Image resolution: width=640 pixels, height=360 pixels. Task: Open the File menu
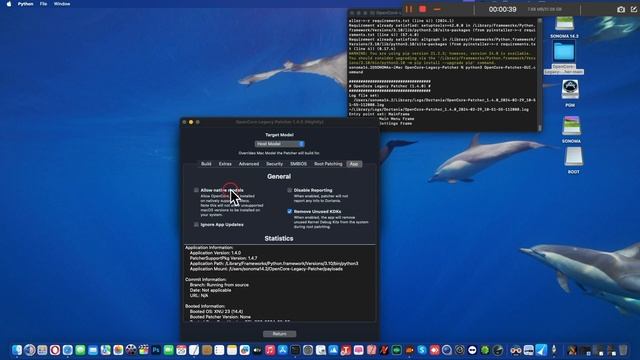[43, 4]
